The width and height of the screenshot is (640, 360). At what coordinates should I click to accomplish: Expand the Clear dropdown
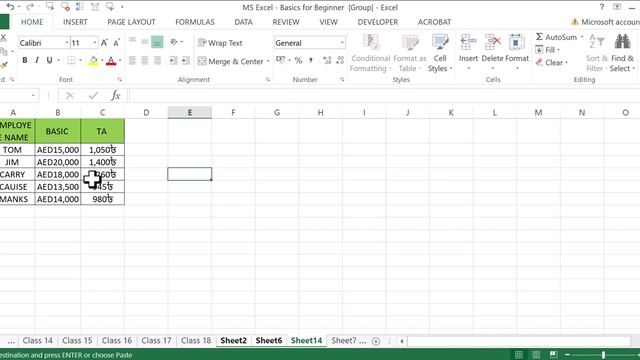(x=566, y=62)
